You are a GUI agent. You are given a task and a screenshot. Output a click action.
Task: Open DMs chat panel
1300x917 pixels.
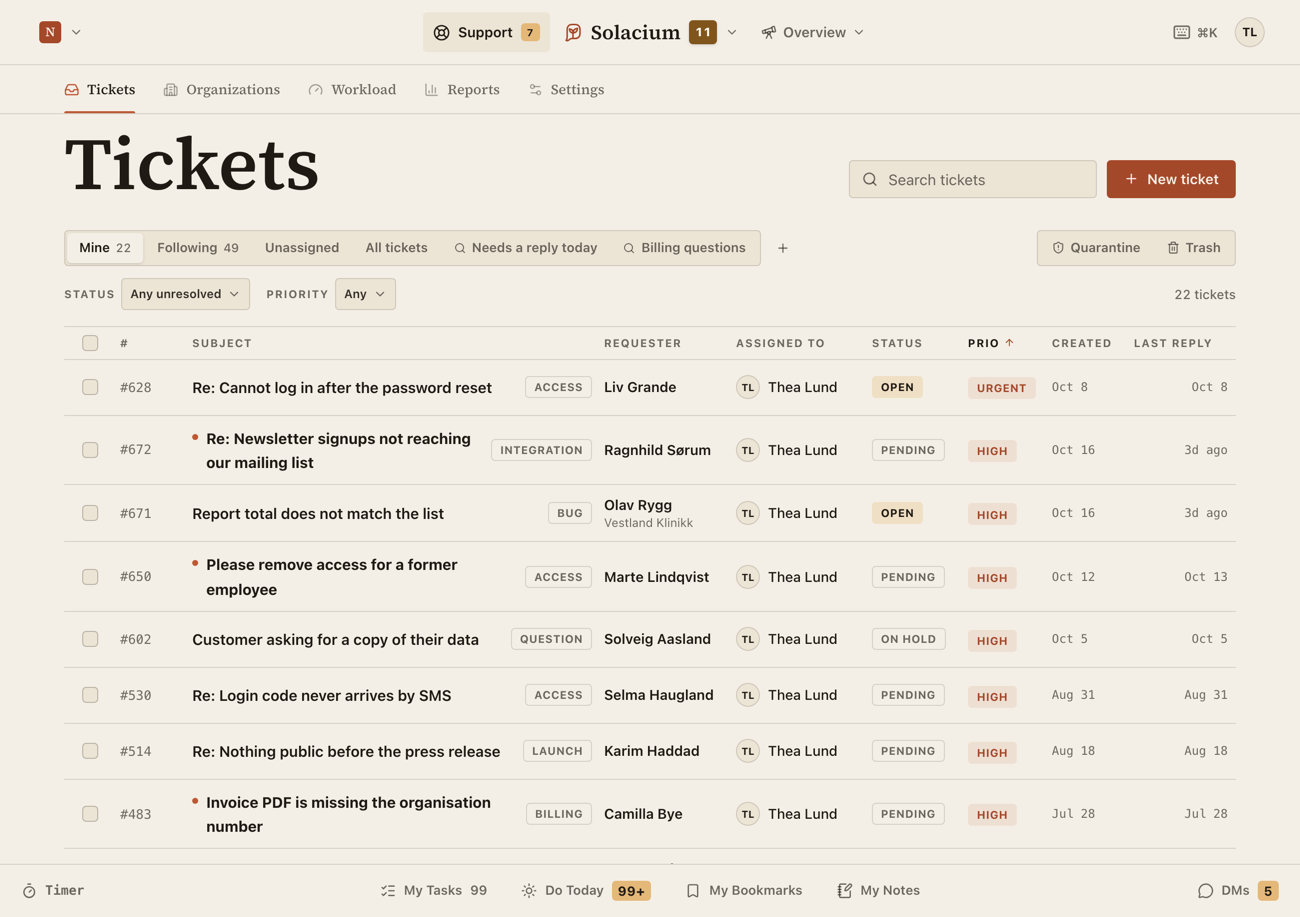[x=1237, y=890]
